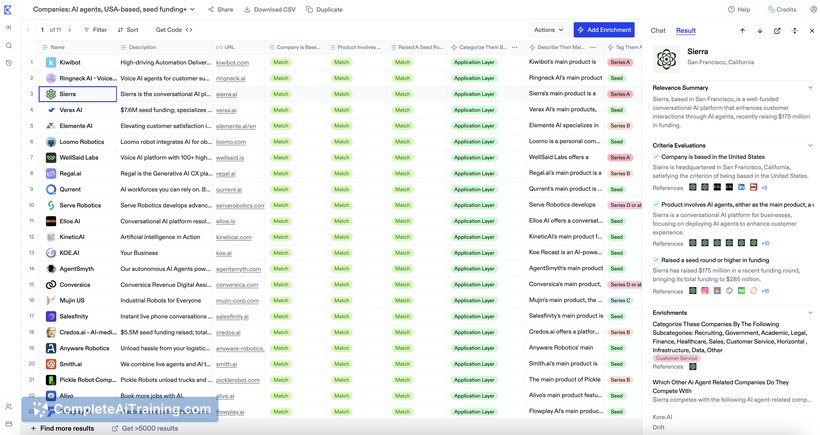
Task: Open history icon in the left sidebar
Action: pos(8,63)
